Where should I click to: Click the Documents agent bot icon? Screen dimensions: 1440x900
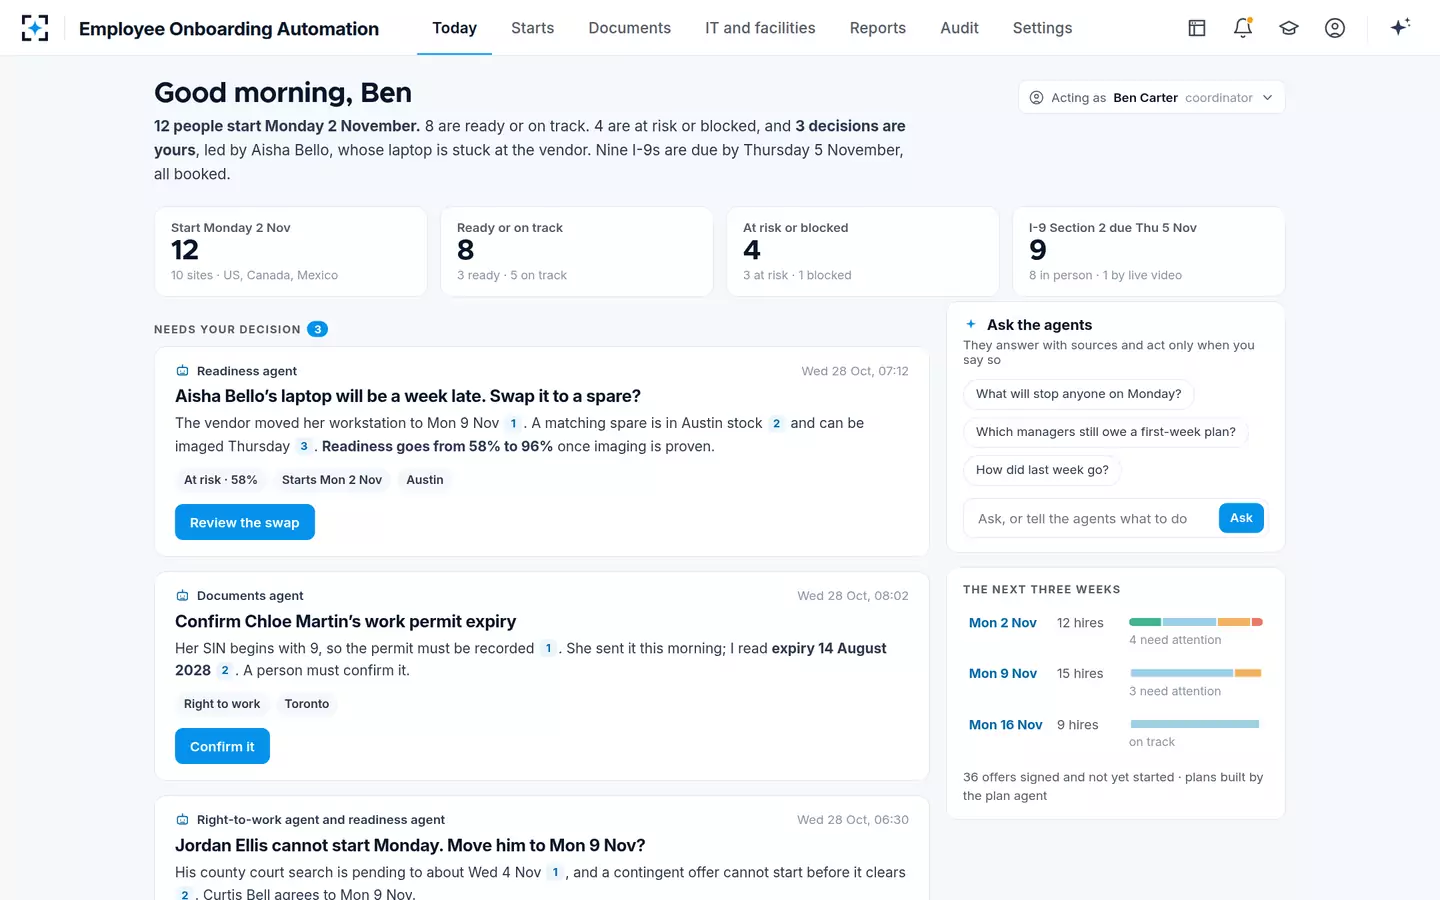click(182, 596)
